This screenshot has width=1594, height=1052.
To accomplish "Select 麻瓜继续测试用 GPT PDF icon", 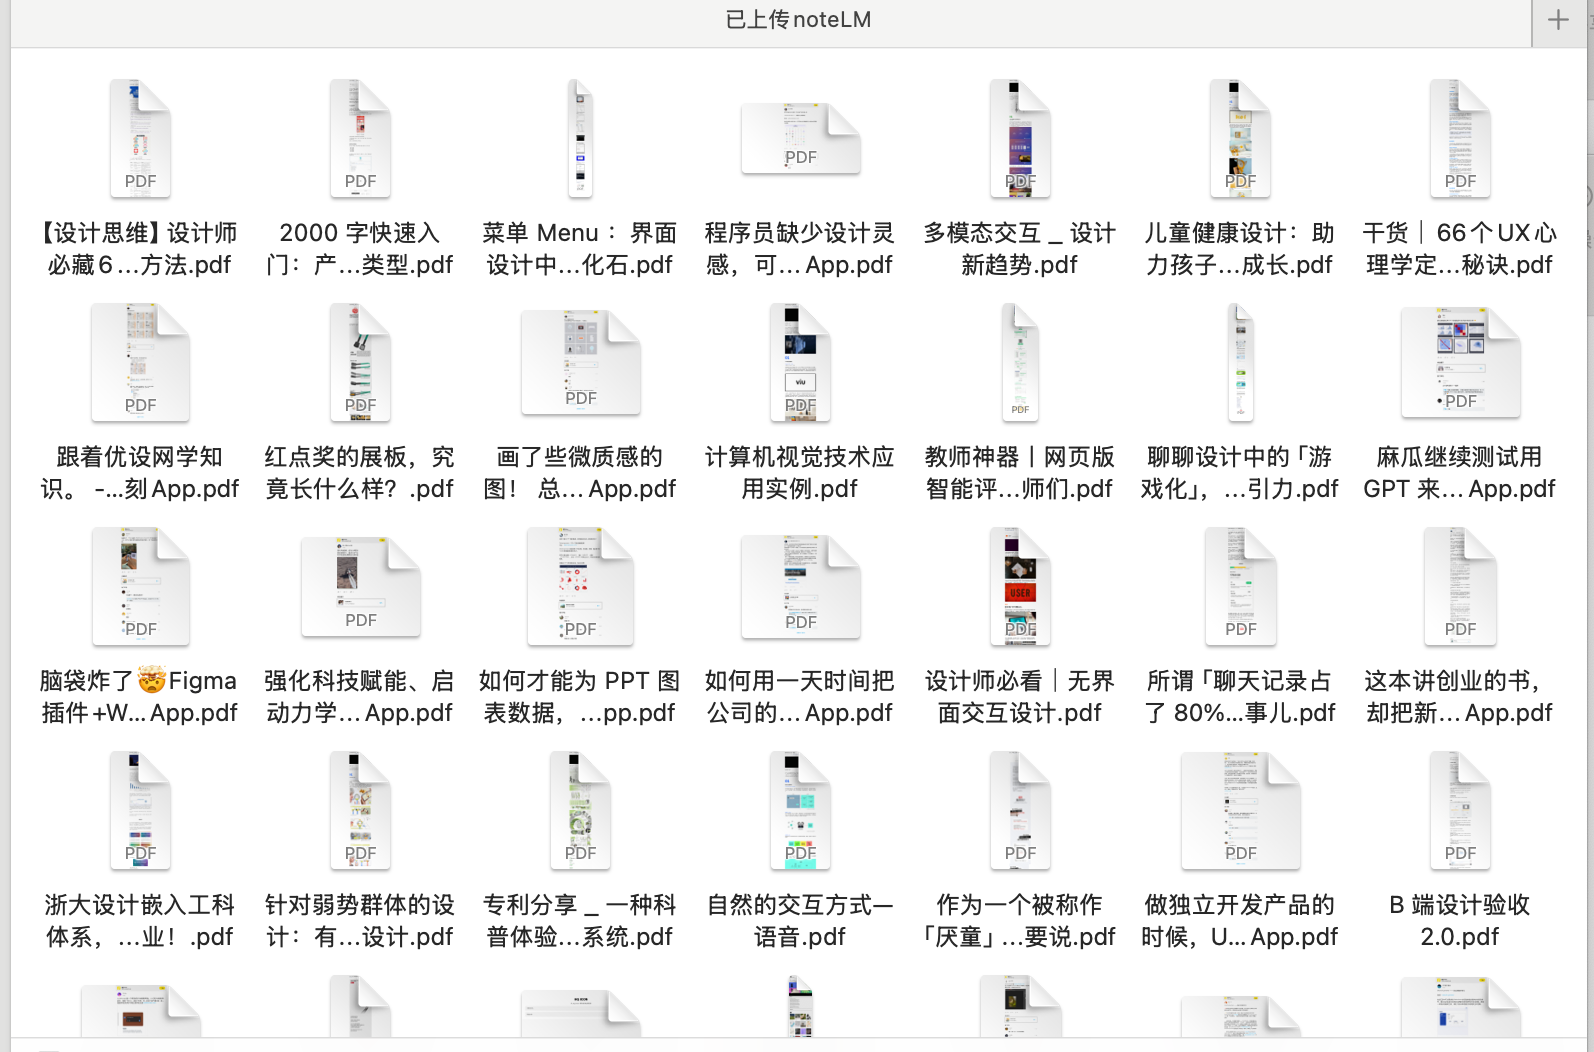I will 1460,362.
